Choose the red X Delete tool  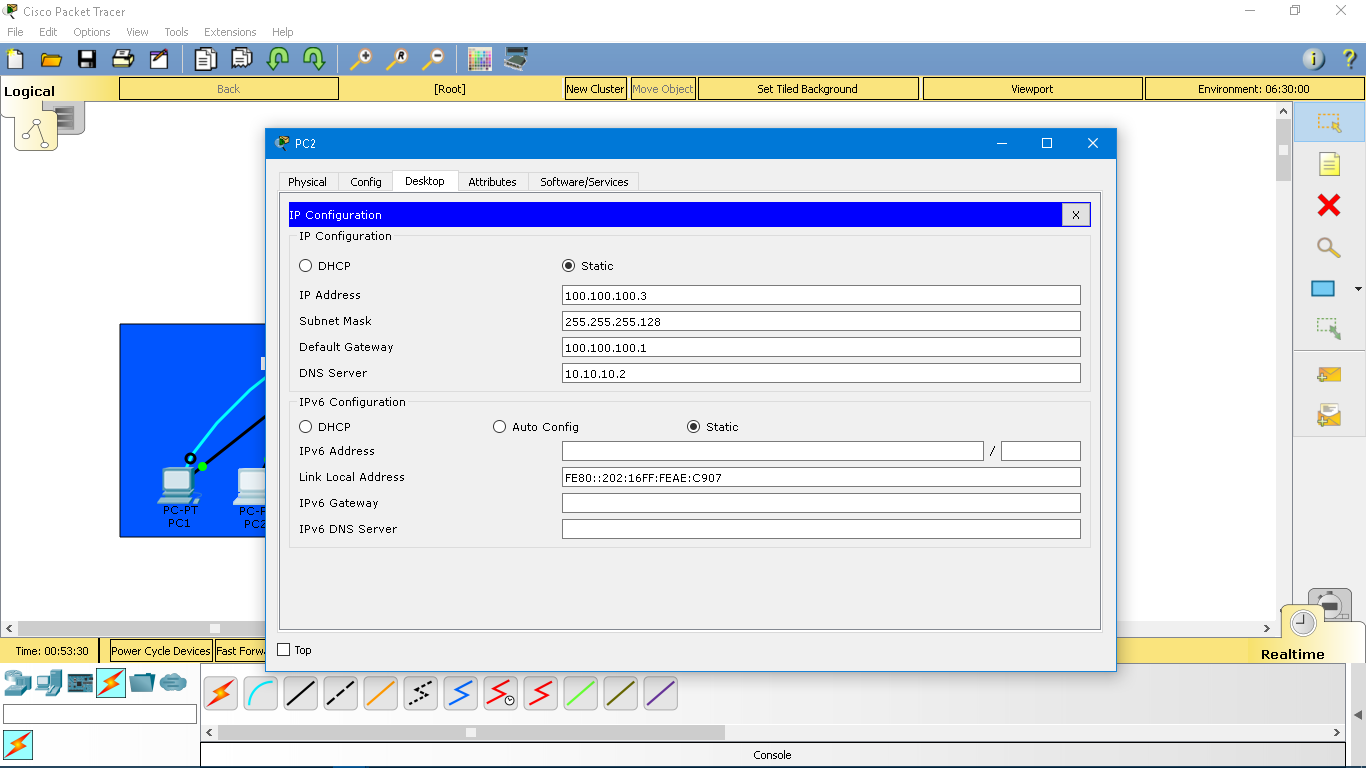[x=1329, y=205]
